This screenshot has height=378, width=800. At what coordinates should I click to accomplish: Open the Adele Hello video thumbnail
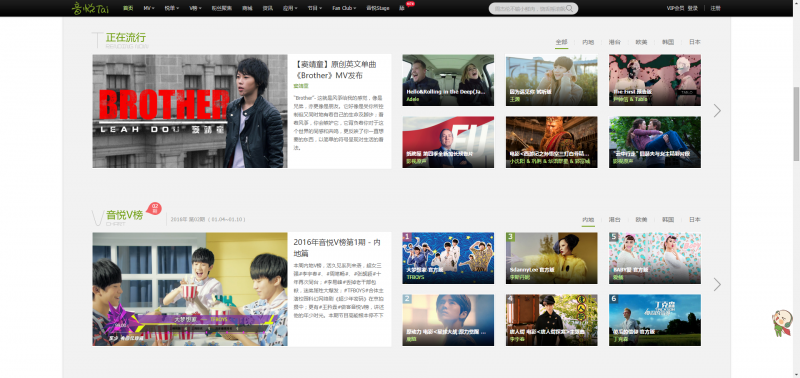click(x=448, y=80)
